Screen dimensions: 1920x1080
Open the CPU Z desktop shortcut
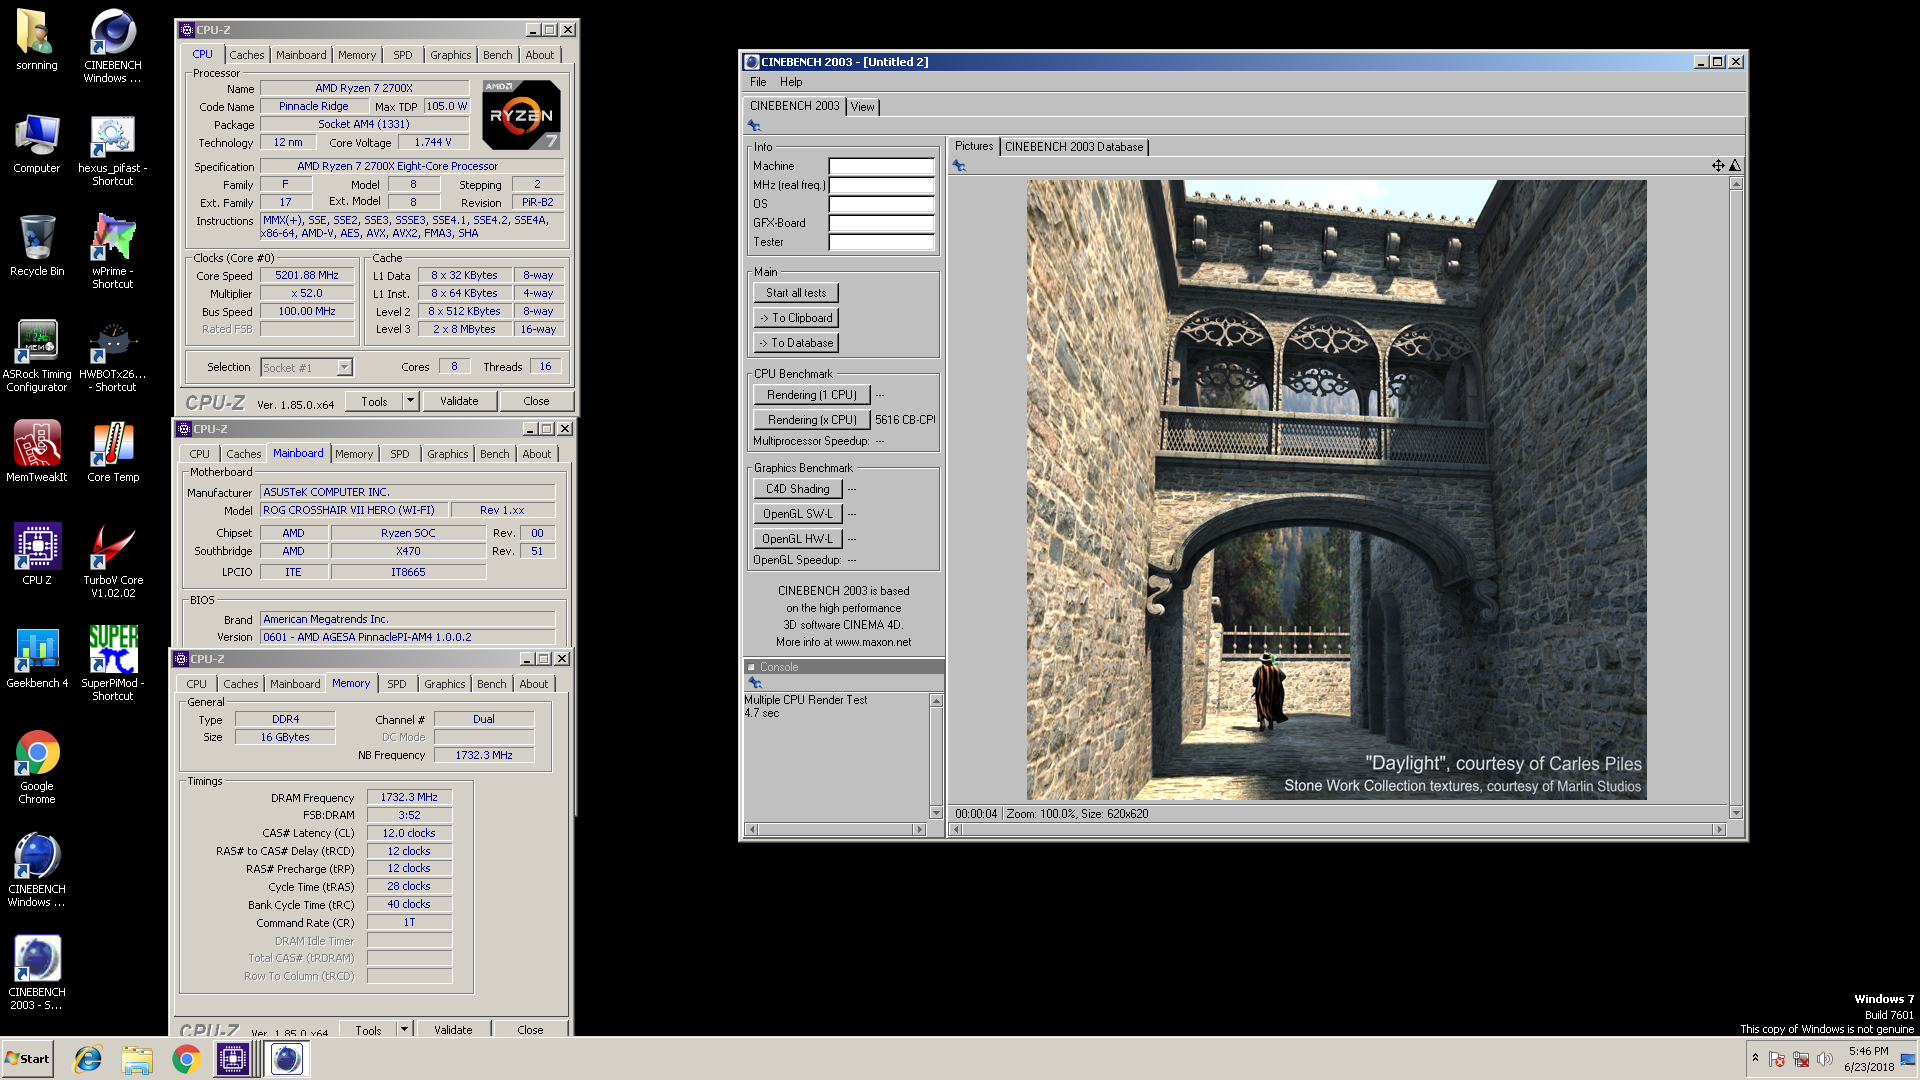[37, 555]
